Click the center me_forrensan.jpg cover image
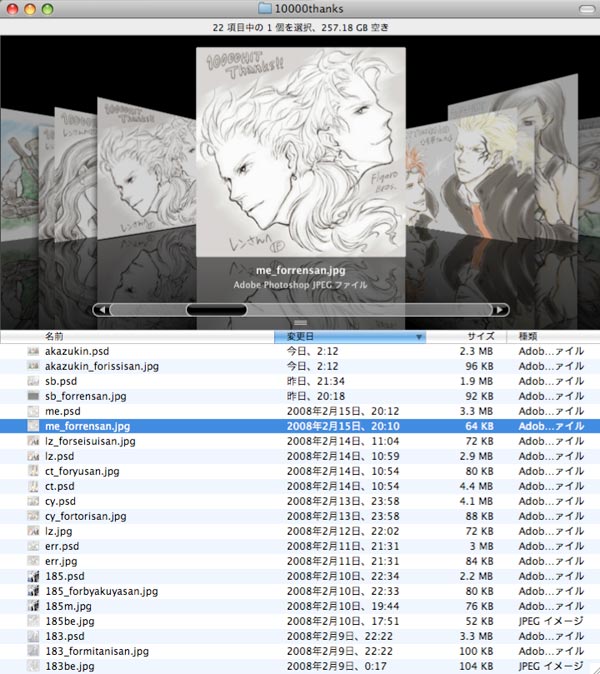The image size is (600, 674). [x=301, y=152]
